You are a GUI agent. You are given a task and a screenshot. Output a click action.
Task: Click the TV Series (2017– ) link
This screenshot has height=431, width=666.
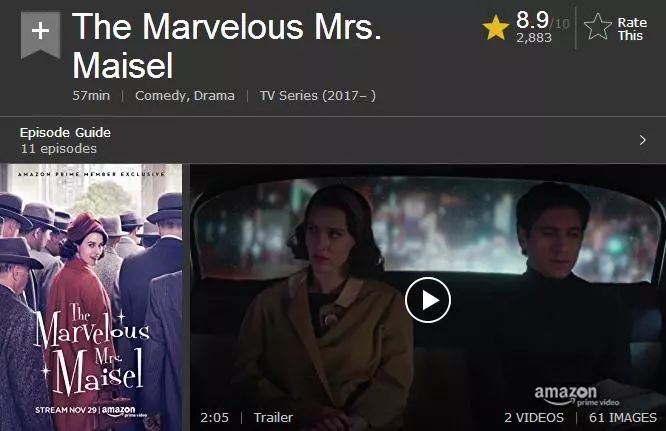[318, 96]
